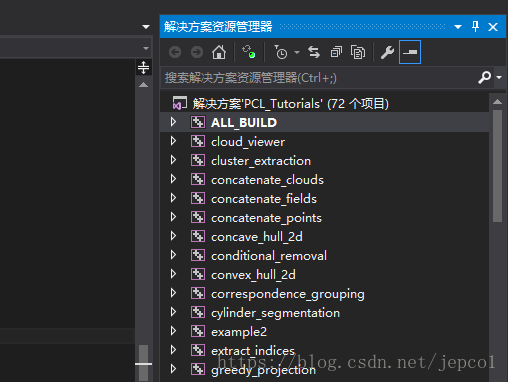Expand the concatenate_points project
Viewport: 508px width, 382px height.
(x=173, y=217)
